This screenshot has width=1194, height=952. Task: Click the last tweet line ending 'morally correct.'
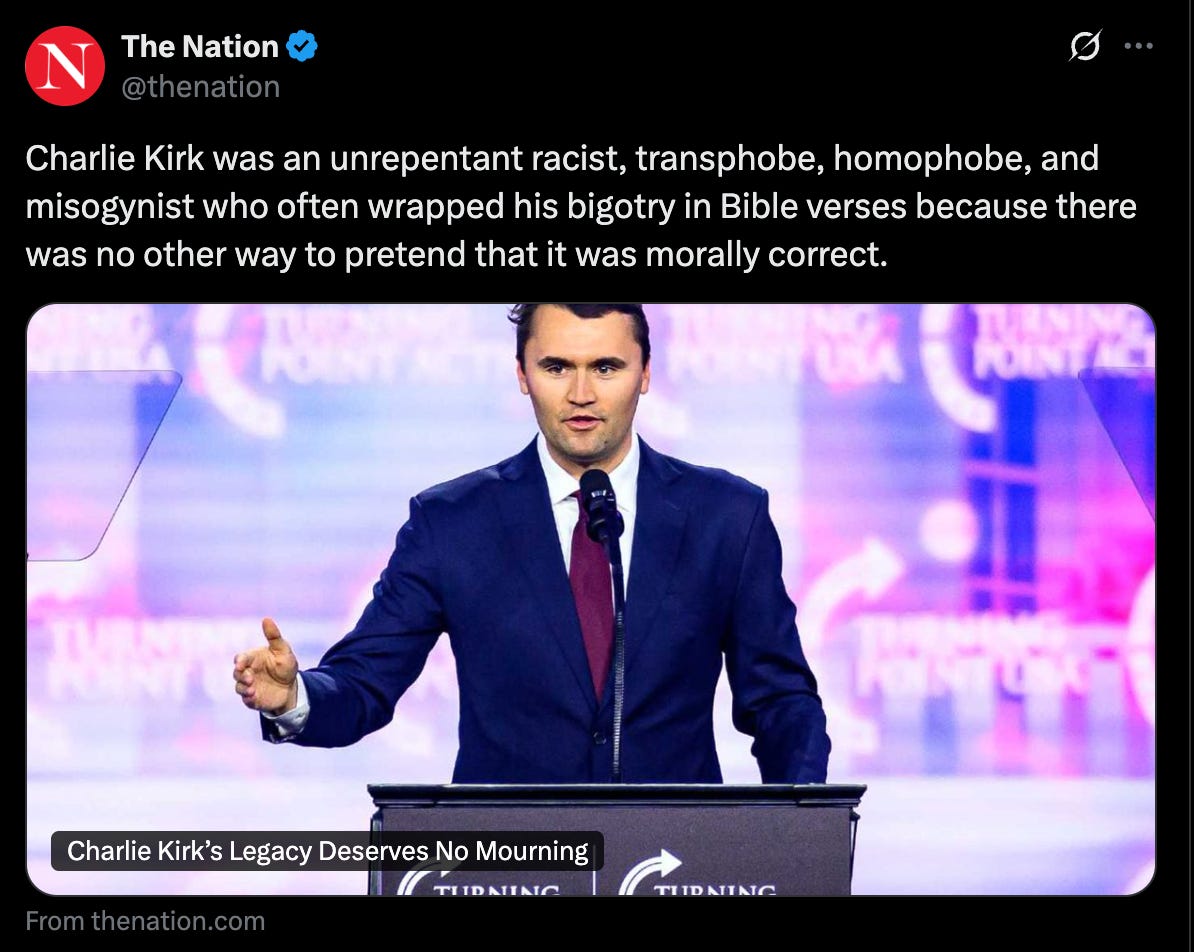coord(456,254)
